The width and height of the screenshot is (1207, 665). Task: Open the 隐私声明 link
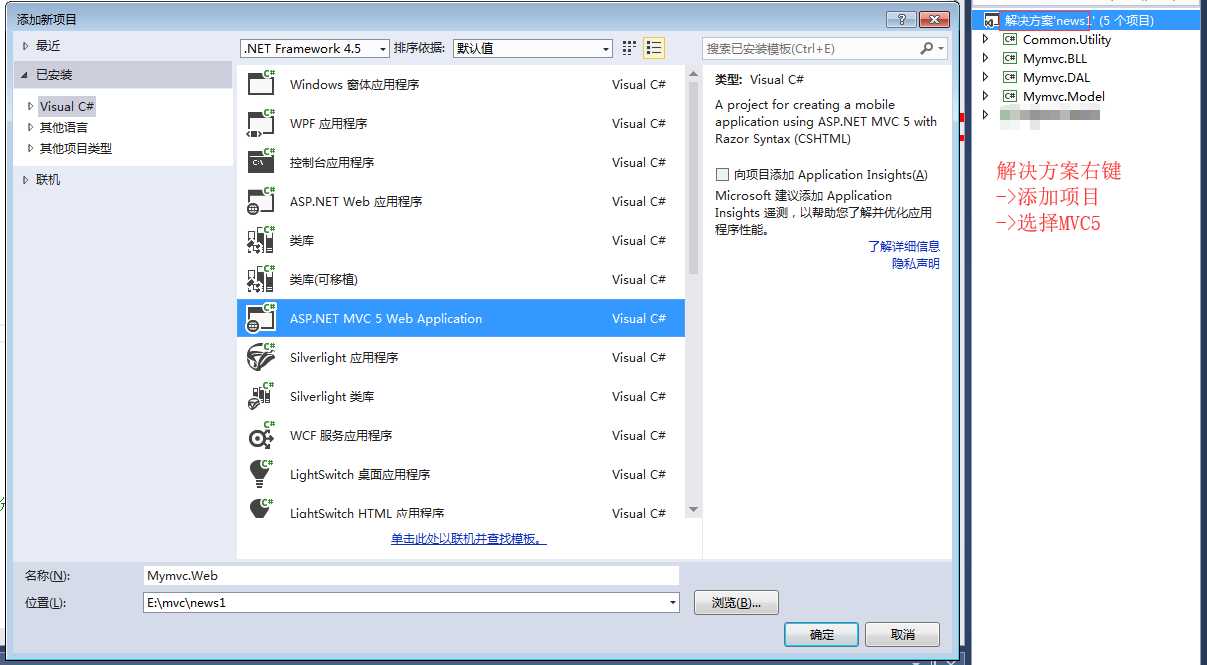(x=916, y=263)
